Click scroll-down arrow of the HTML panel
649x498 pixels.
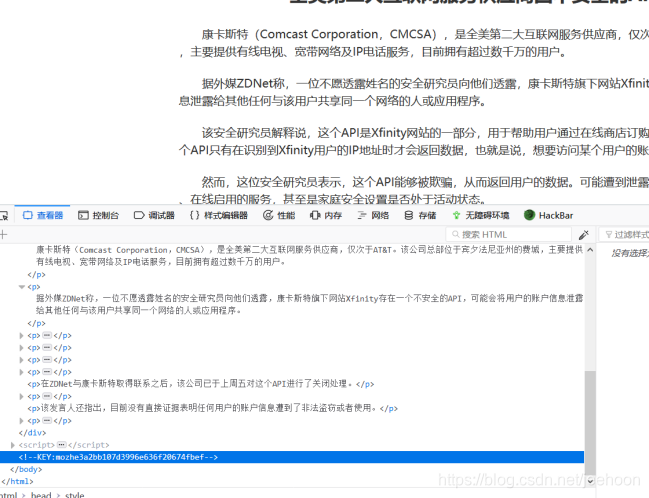click(x=590, y=481)
